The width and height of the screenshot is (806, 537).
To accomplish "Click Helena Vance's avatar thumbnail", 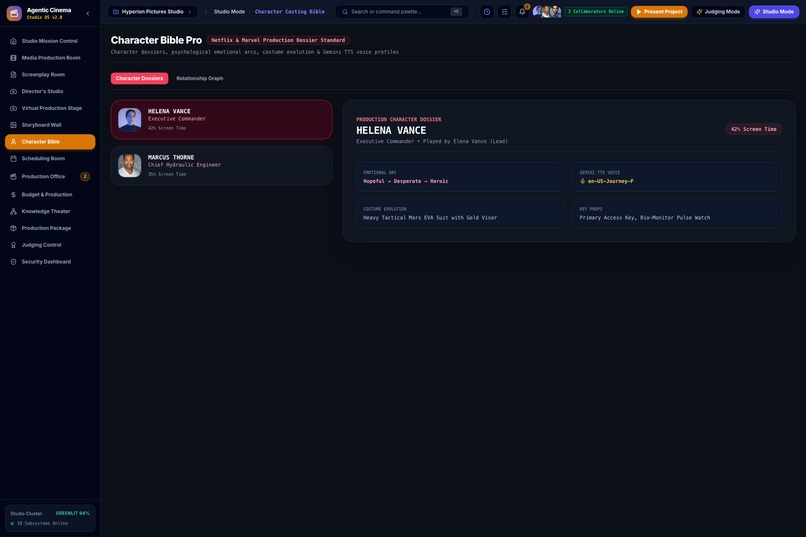I will [x=130, y=119].
